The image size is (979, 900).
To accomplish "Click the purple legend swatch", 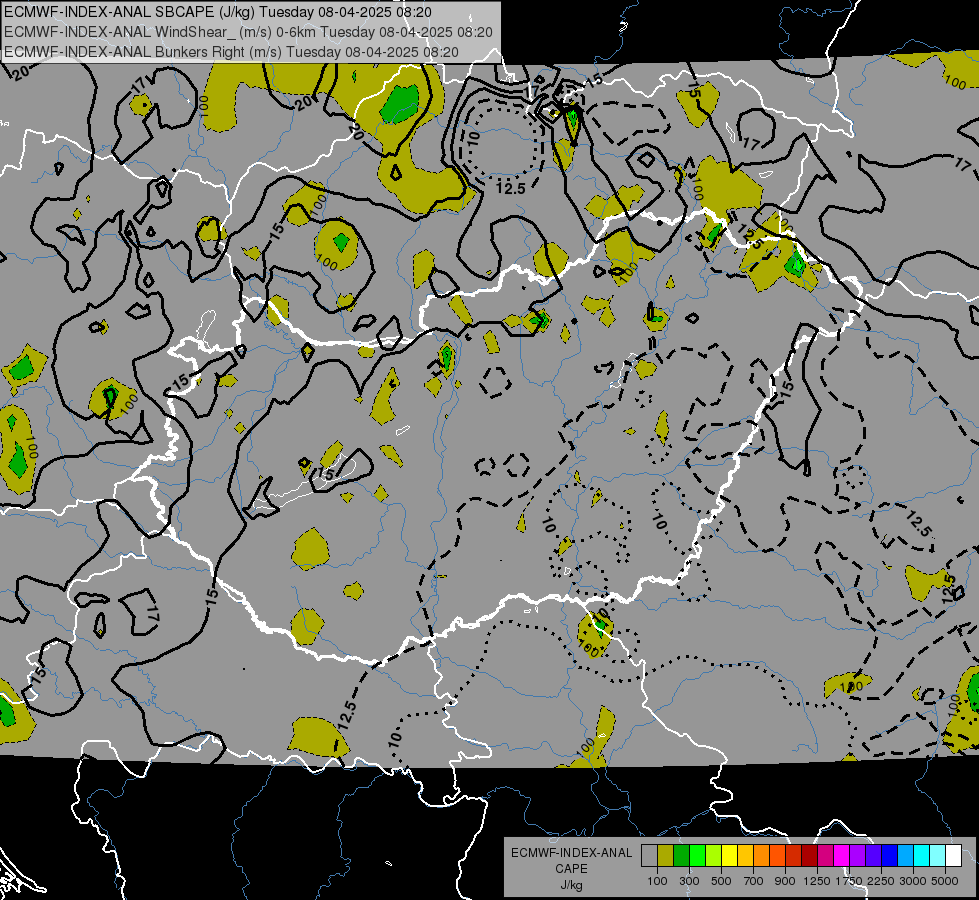I will [x=857, y=855].
